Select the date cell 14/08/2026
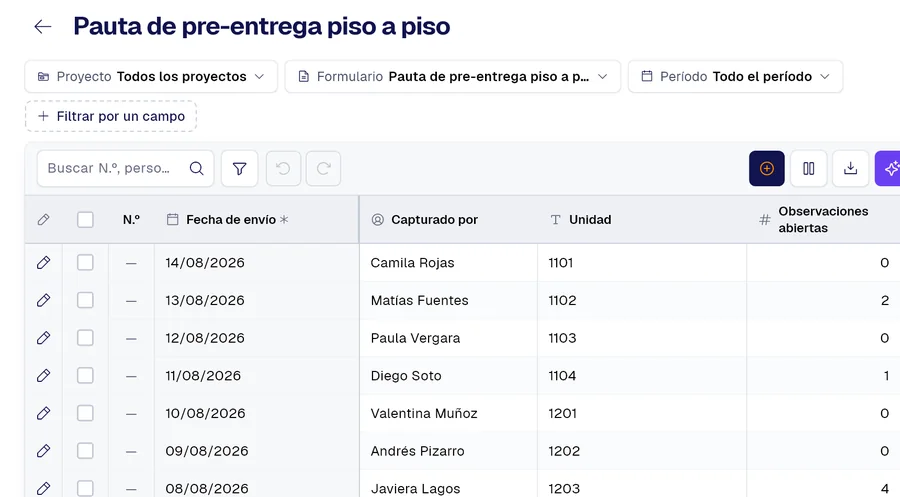 pyautogui.click(x=257, y=263)
